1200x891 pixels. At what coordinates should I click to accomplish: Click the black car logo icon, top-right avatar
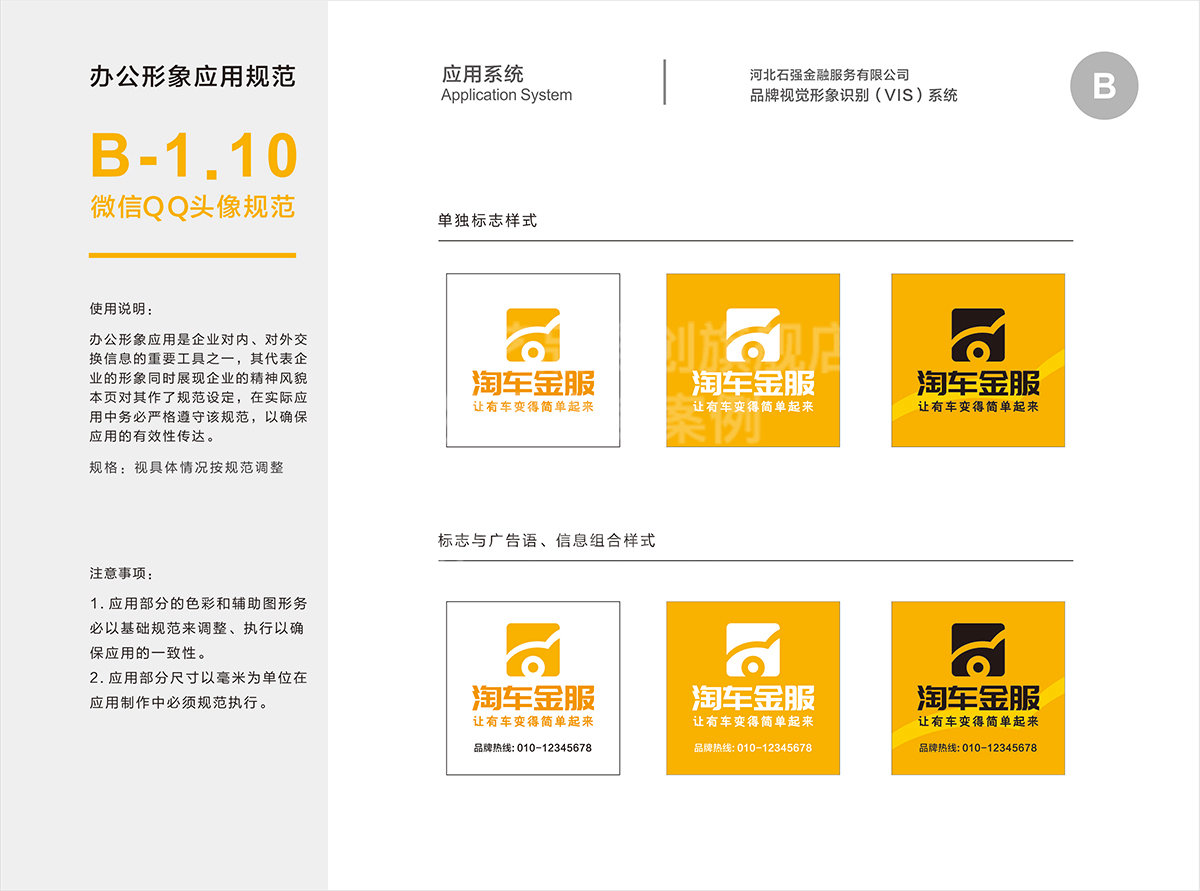978,336
